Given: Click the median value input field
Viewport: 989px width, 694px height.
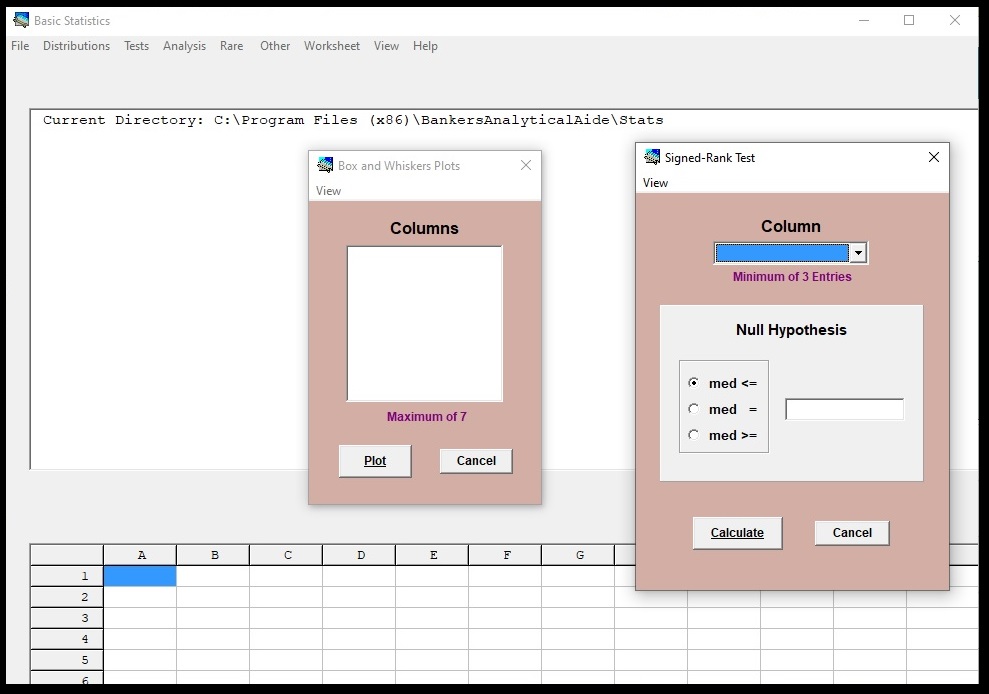Looking at the screenshot, I should [x=845, y=409].
